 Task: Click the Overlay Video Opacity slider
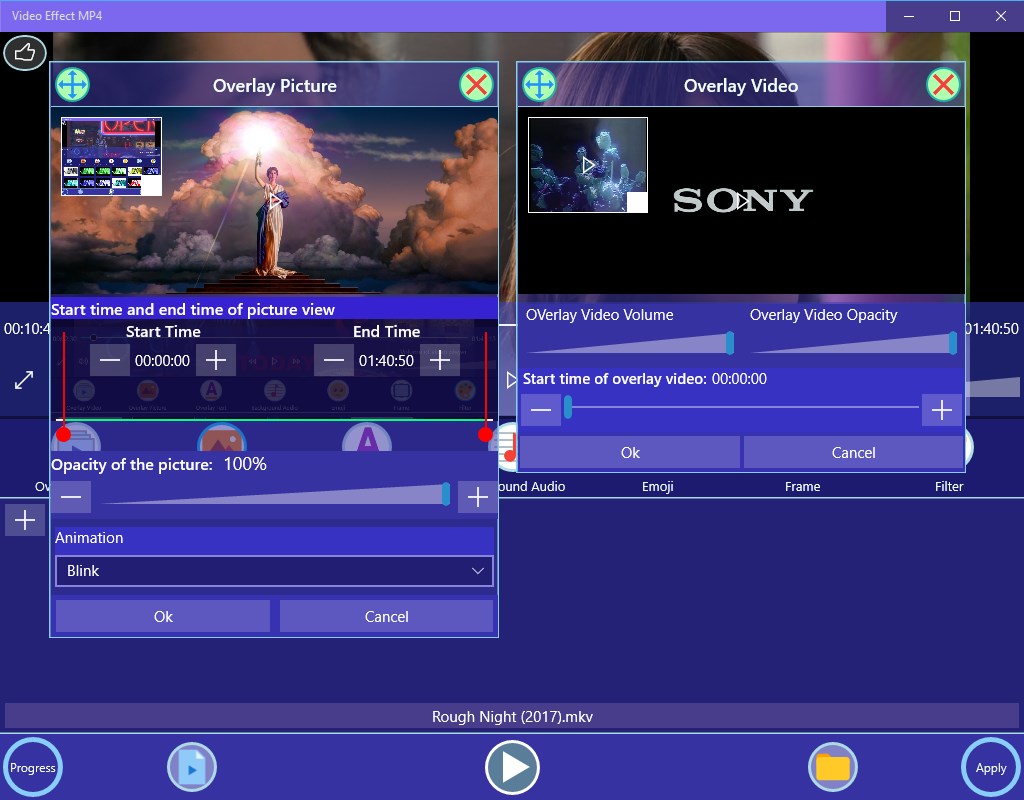[x=854, y=343]
